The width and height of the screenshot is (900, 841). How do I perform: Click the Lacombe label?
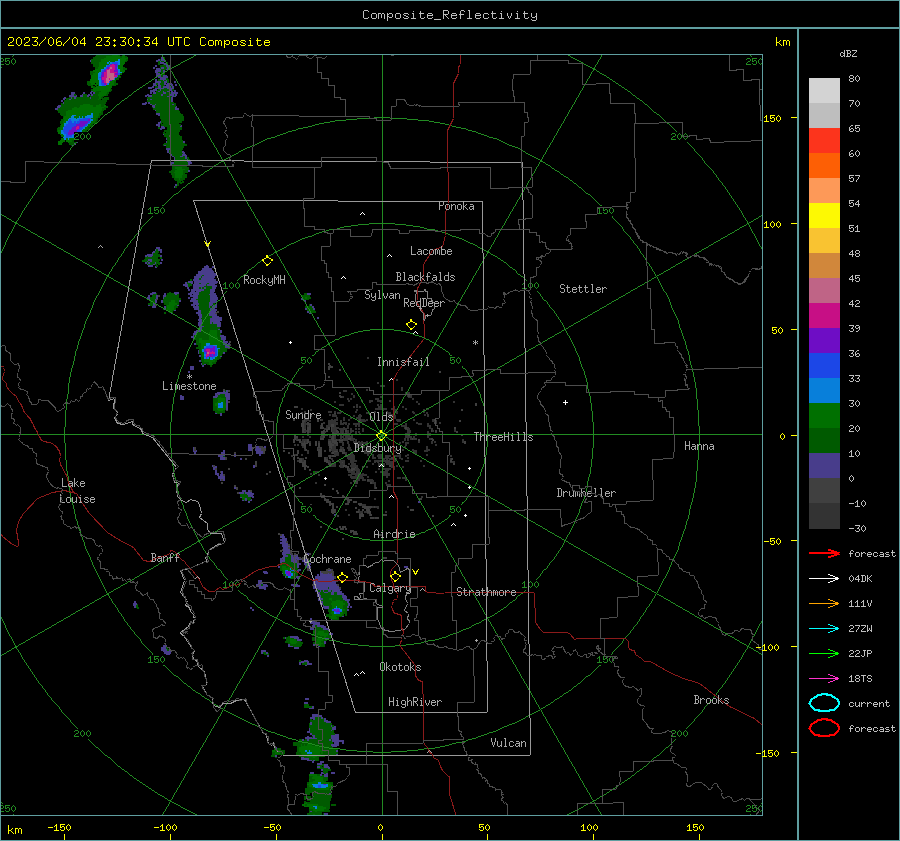point(431,251)
